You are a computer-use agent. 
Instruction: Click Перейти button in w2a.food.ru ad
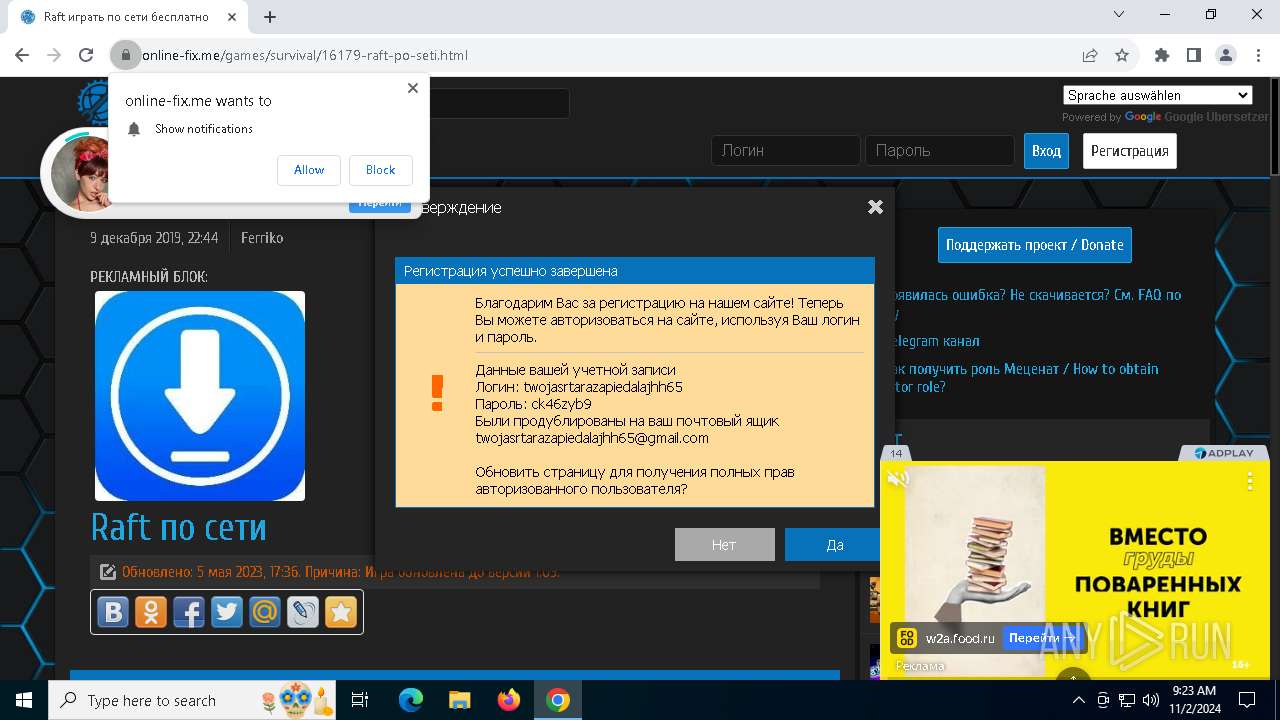[1041, 638]
